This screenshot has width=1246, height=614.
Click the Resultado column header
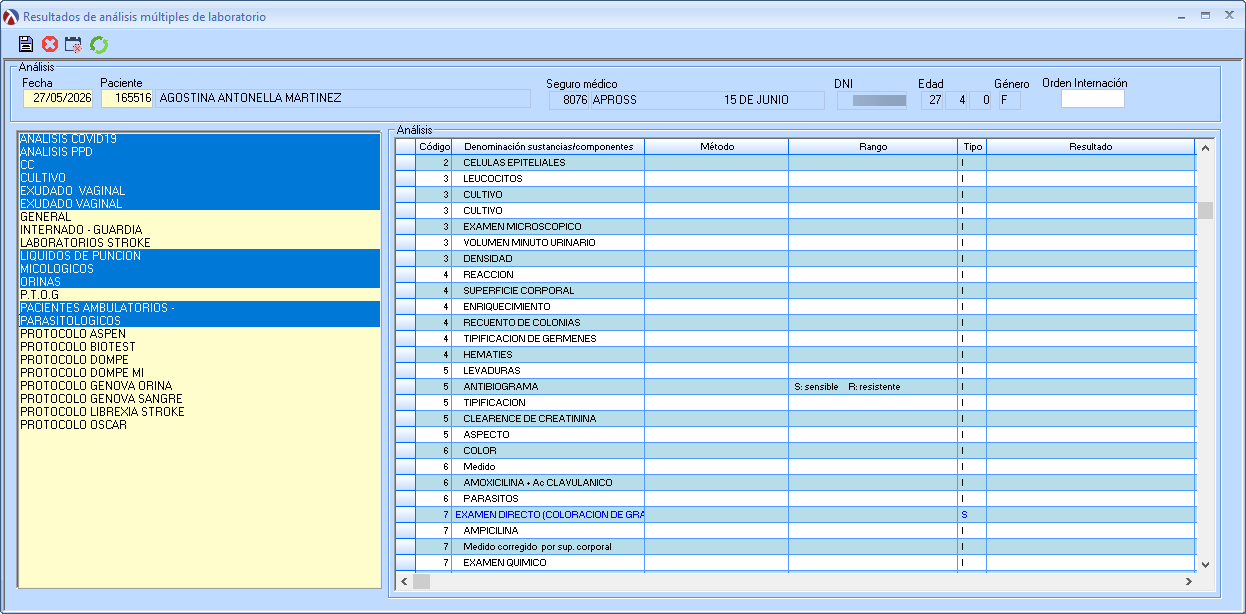(x=1090, y=147)
